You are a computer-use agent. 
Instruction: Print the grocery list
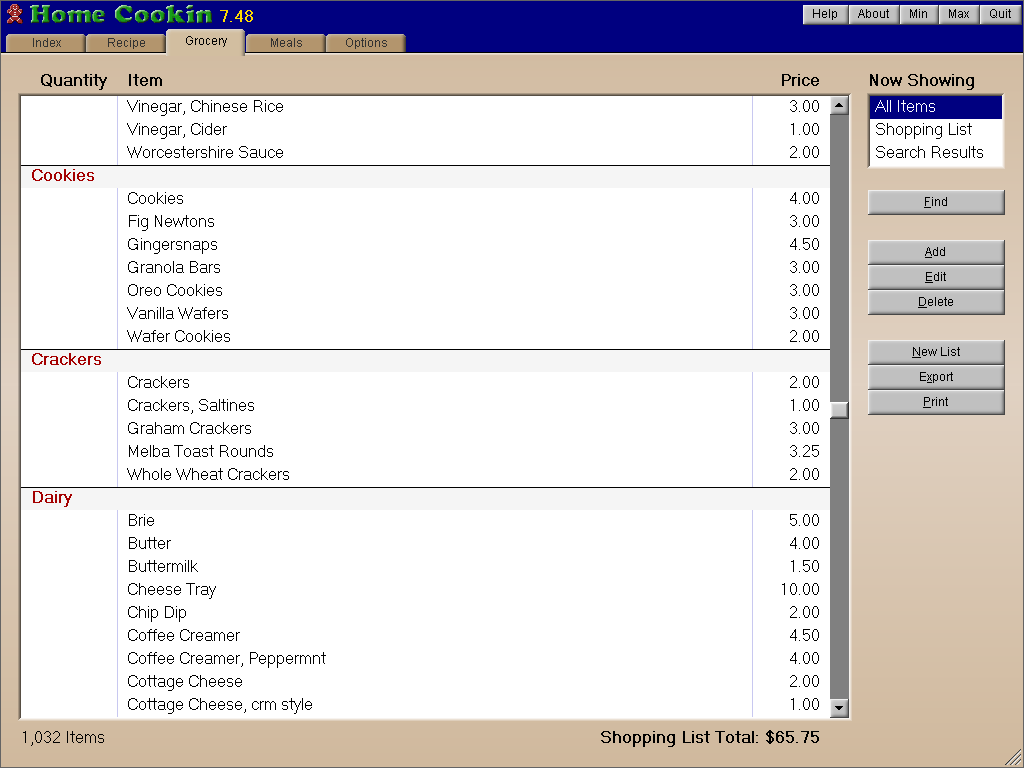[935, 402]
